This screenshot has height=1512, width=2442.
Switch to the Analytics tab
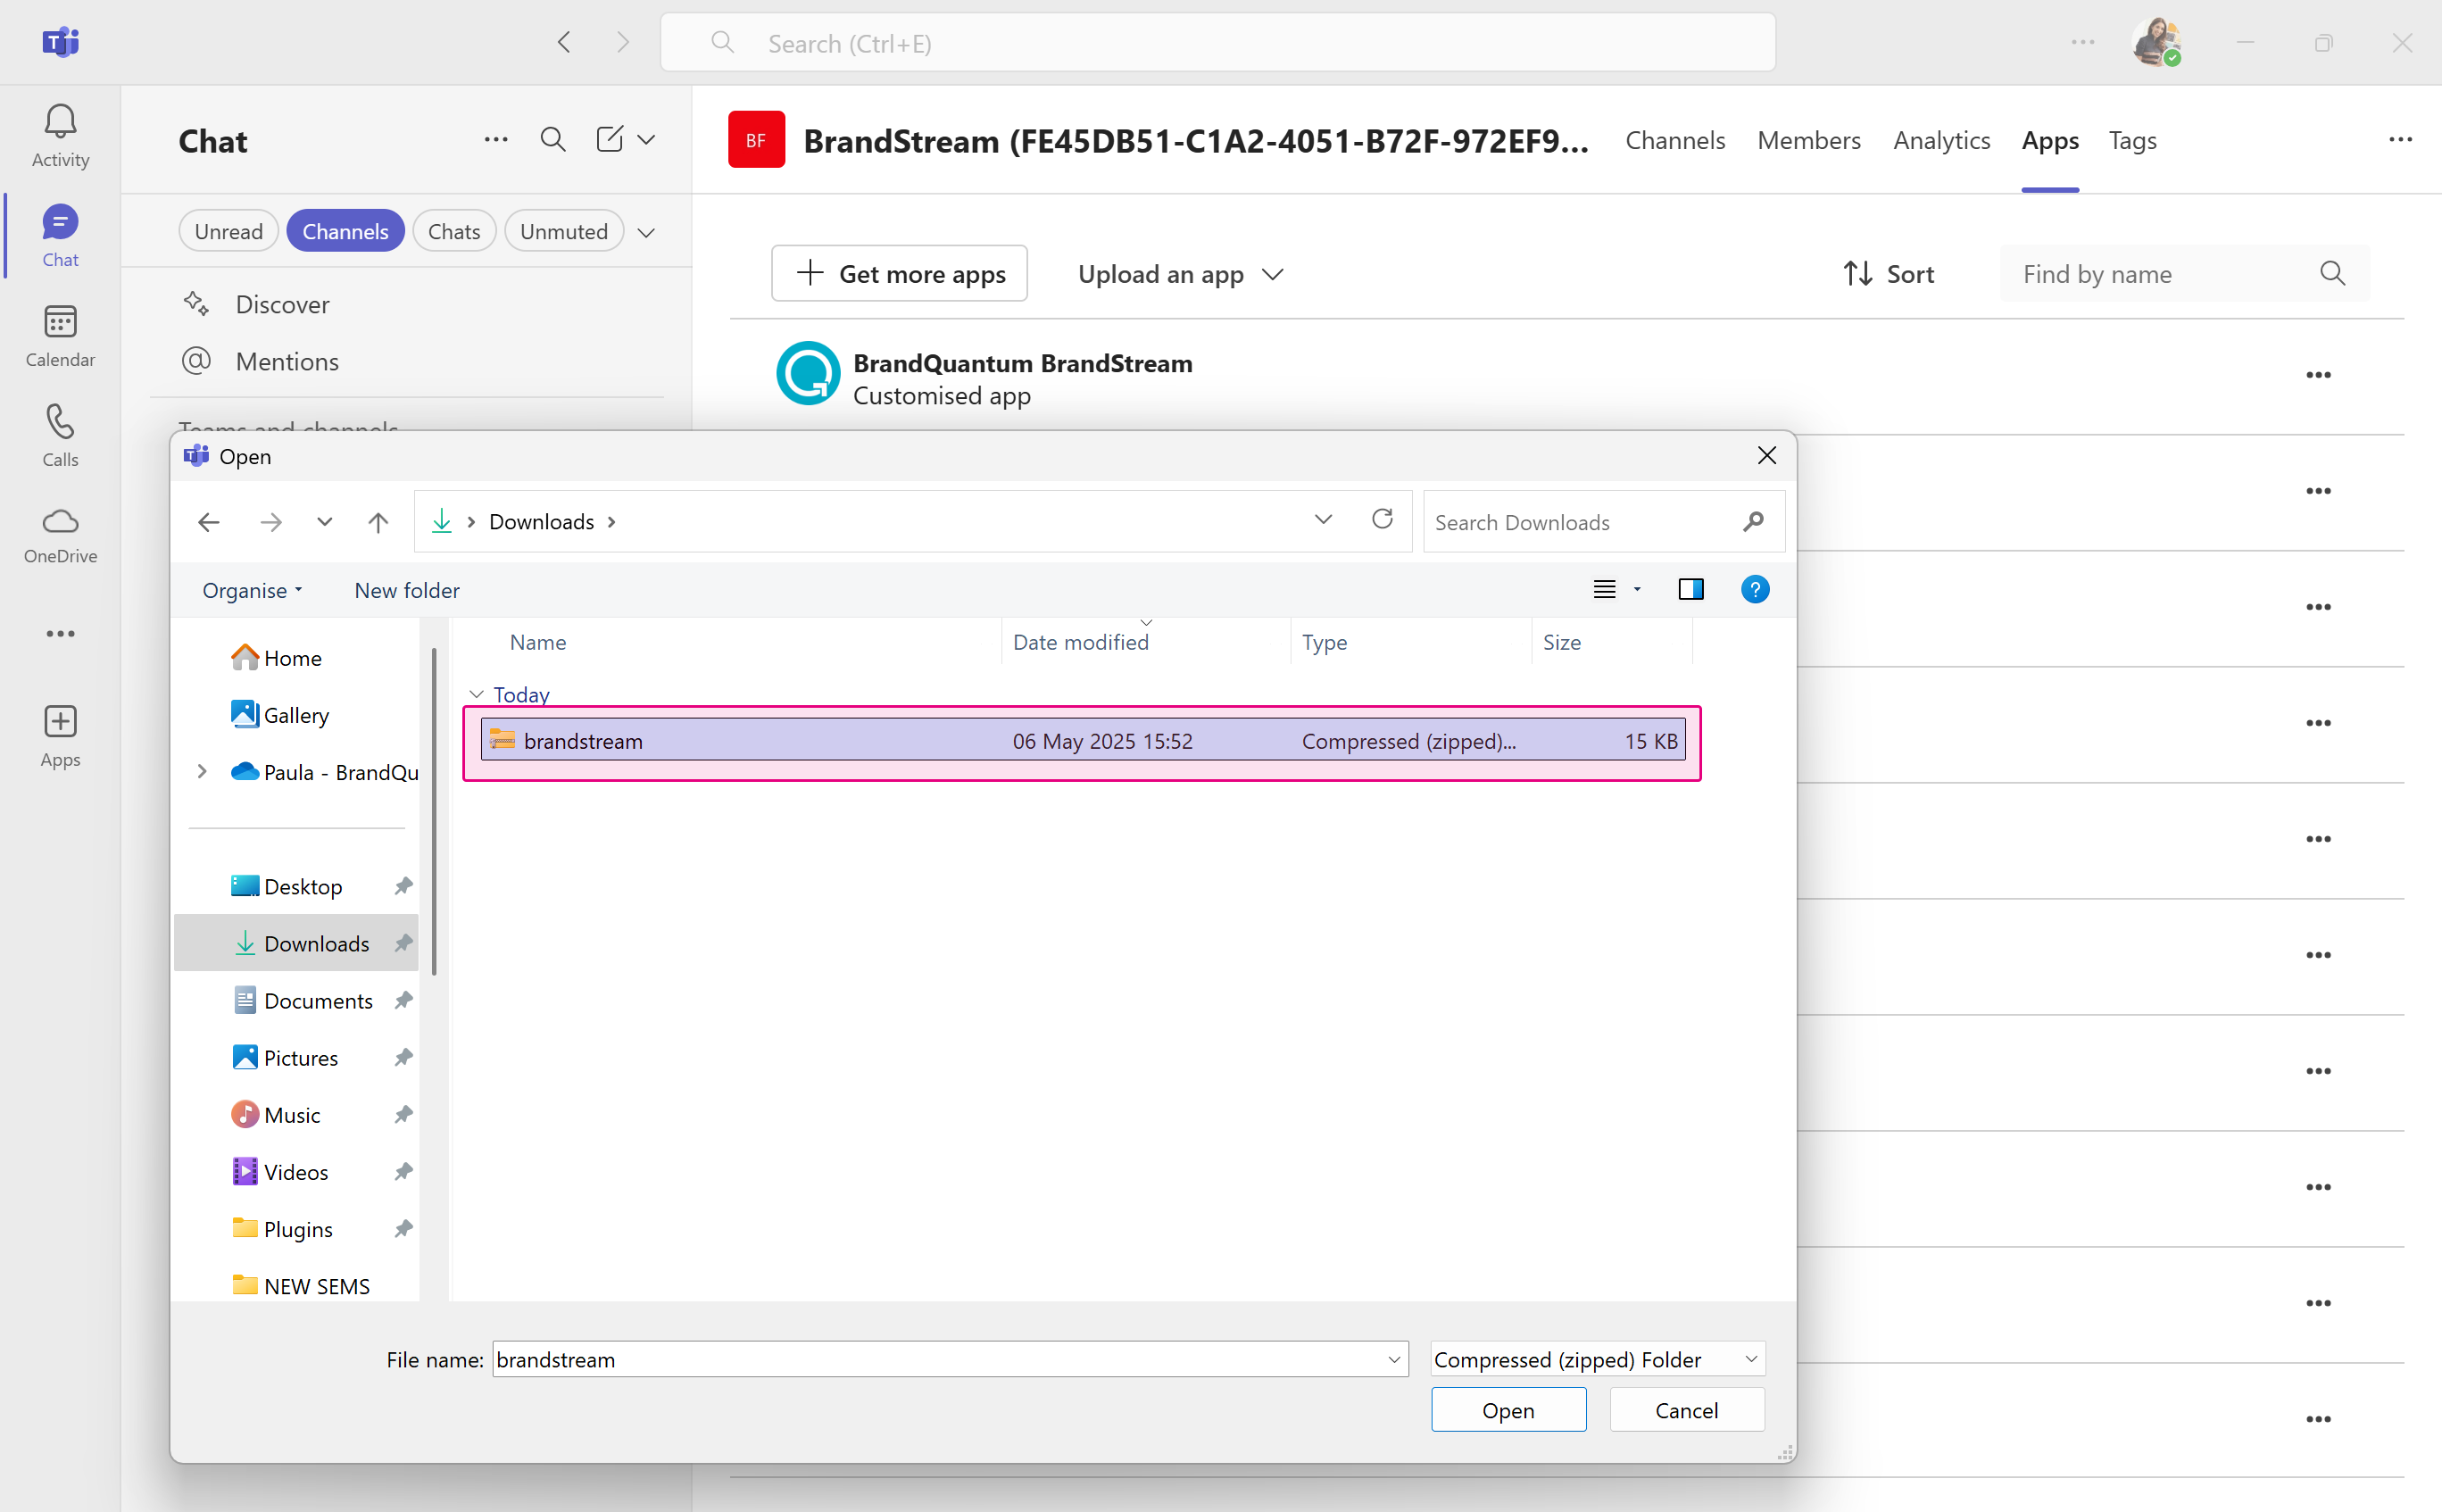[x=1941, y=140]
